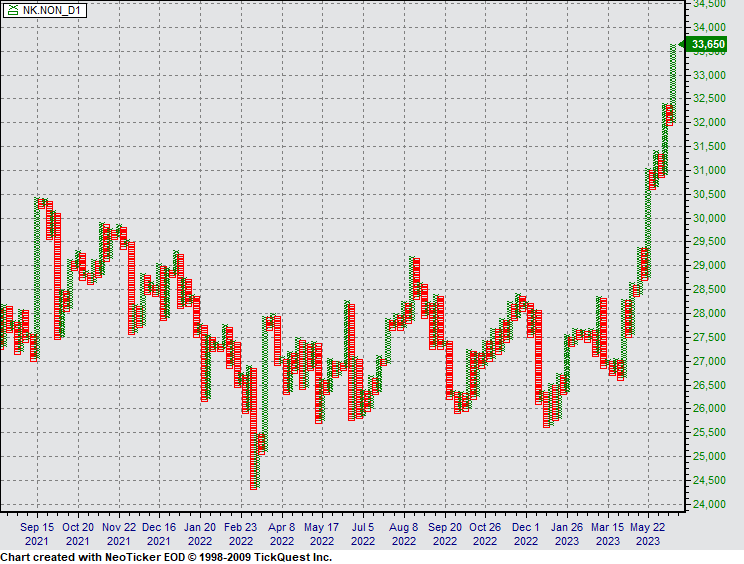Click the green series icon beside NK.NON_D1
This screenshot has height=564, width=744.
click(13, 11)
